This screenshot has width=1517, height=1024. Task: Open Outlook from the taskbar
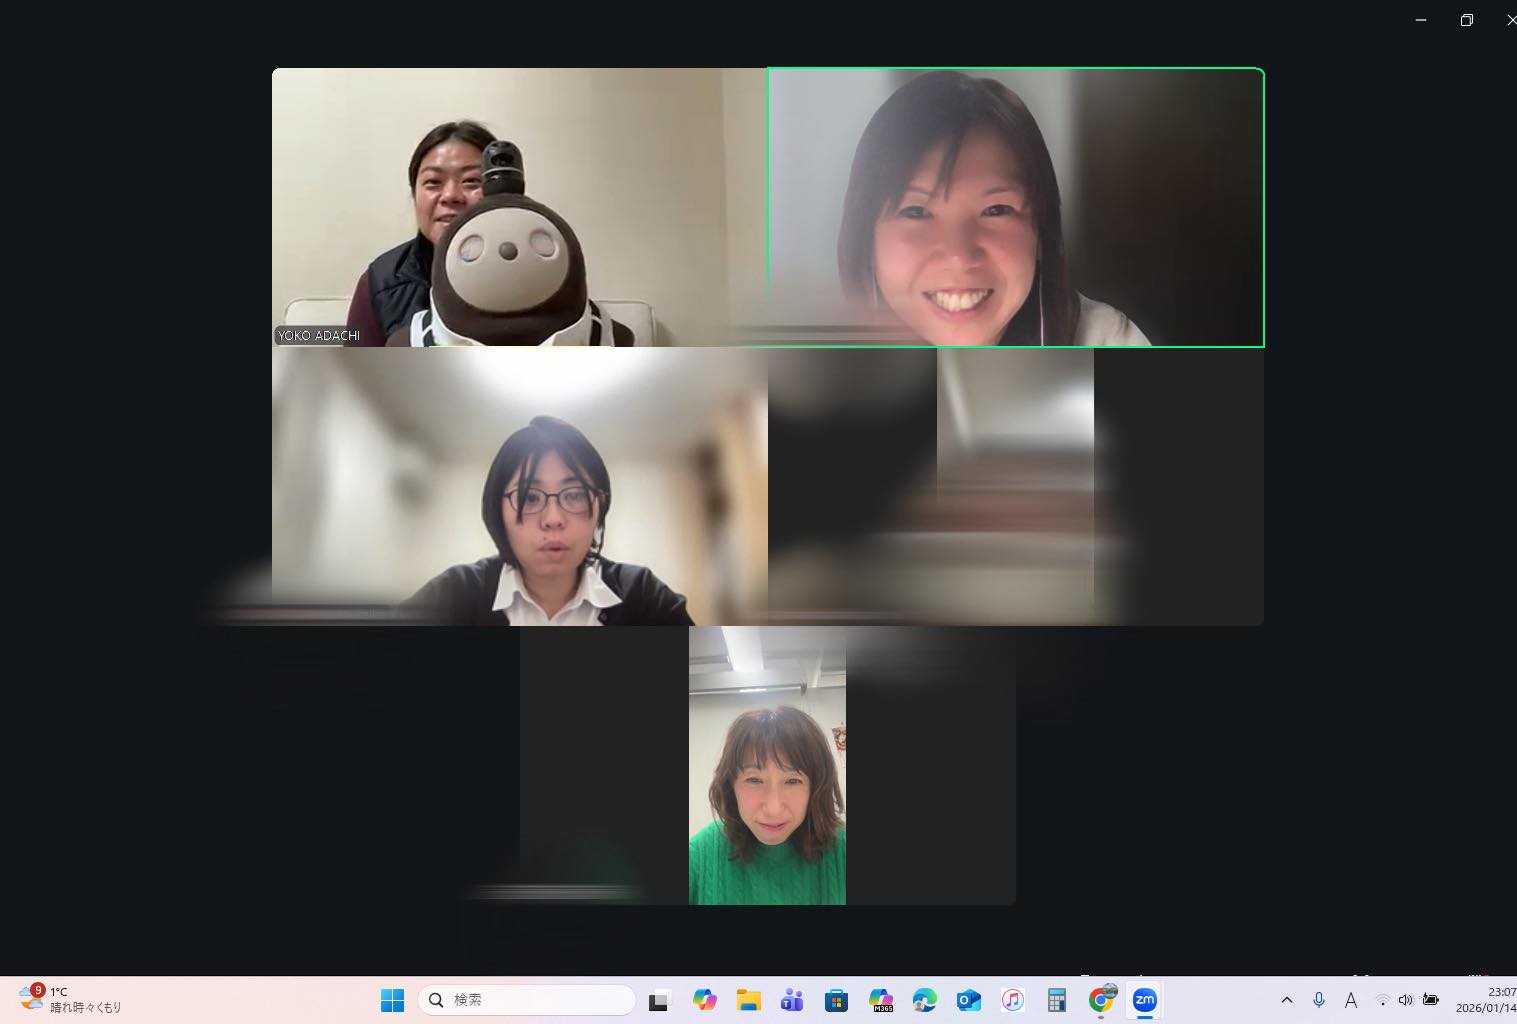tap(968, 1000)
